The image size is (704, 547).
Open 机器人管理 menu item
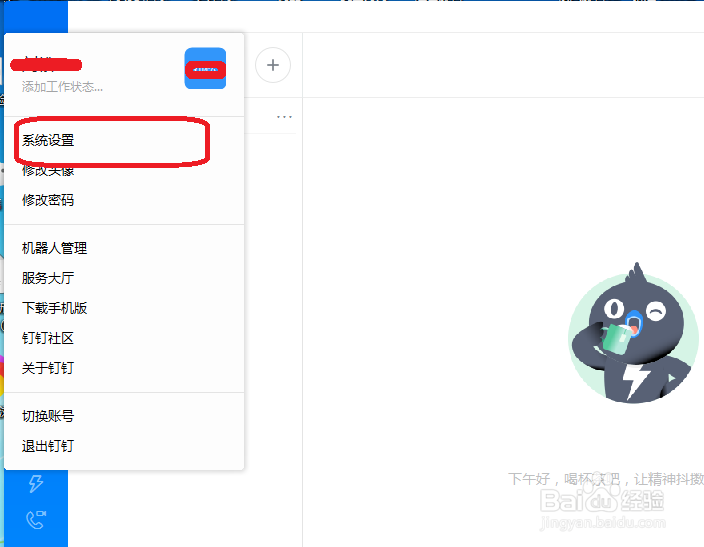[54, 248]
